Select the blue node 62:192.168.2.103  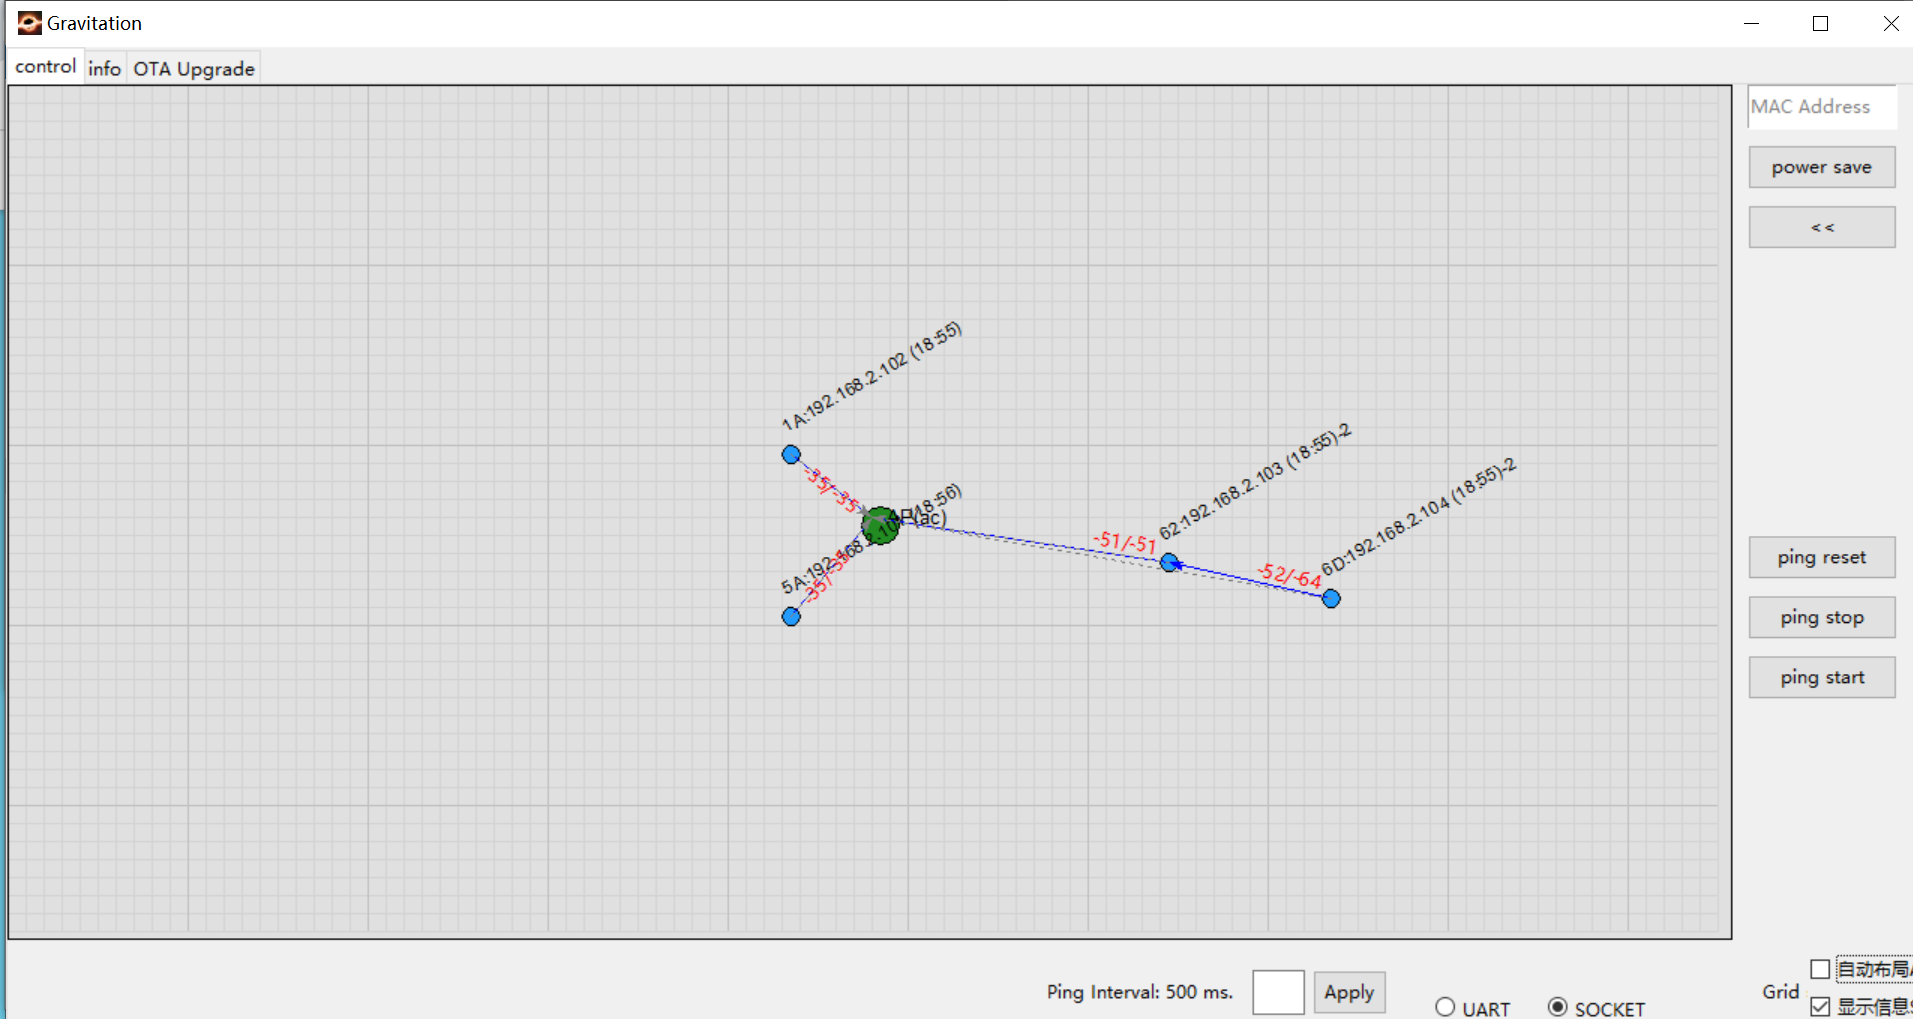tap(1169, 562)
